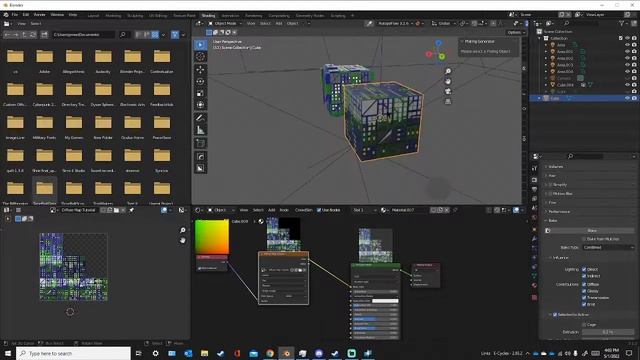Choose the Annotate pencil tool
640x360 pixels.
click(x=200, y=118)
